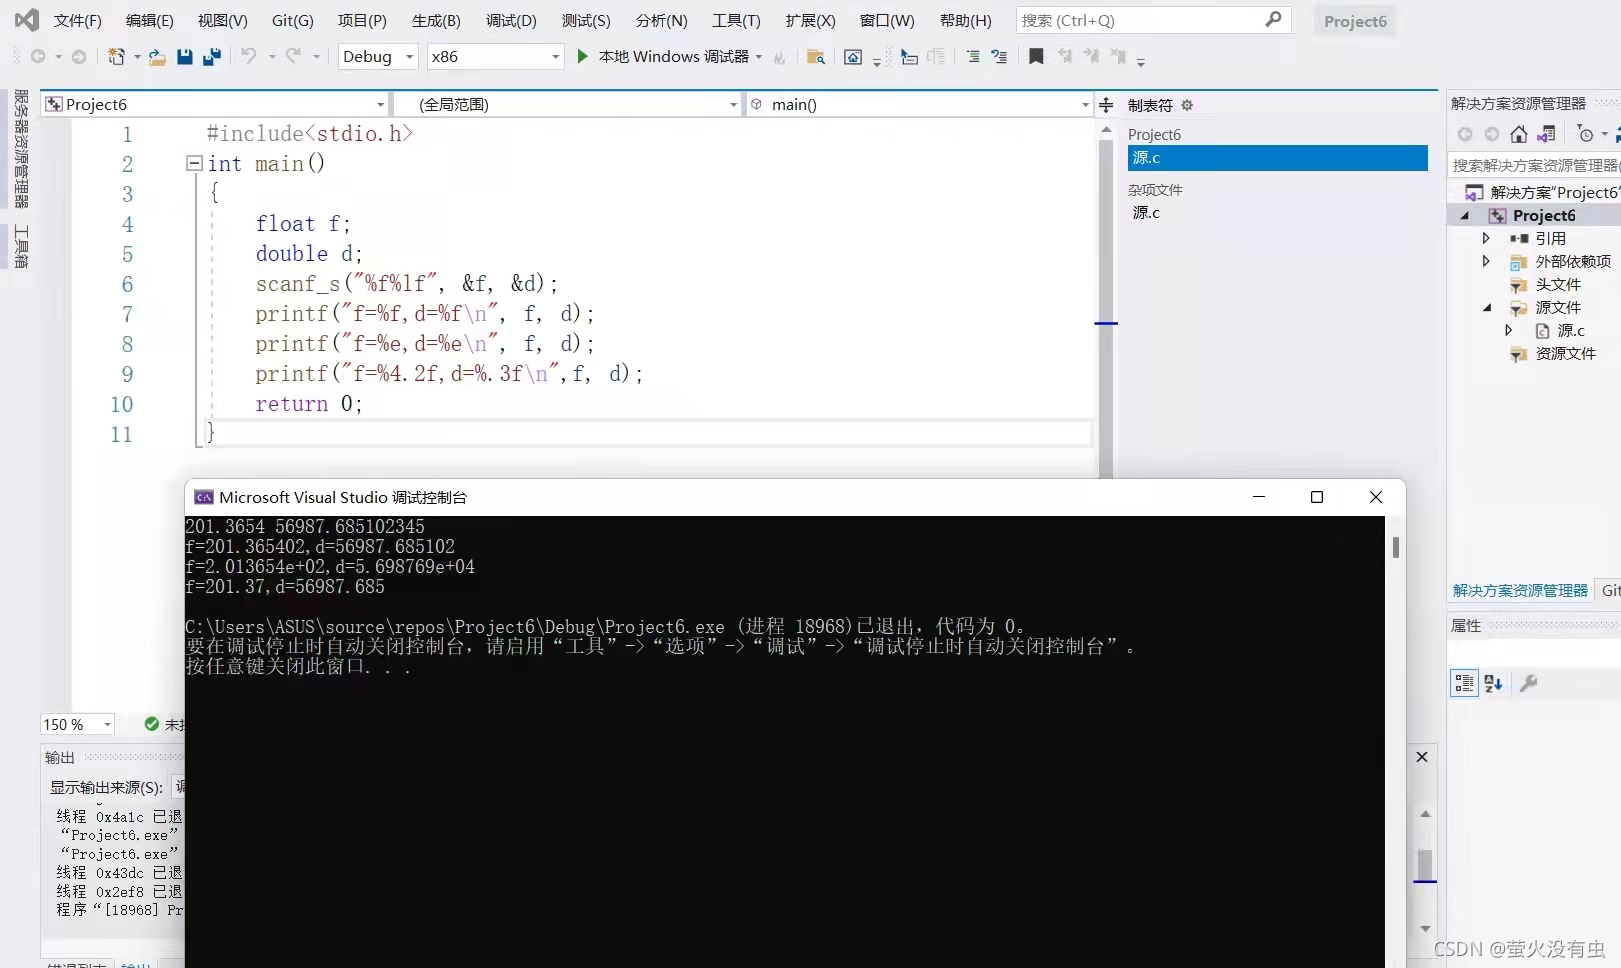1621x968 pixels.
Task: Click the Navigate Backward toolbar arrow
Action: (x=38, y=57)
